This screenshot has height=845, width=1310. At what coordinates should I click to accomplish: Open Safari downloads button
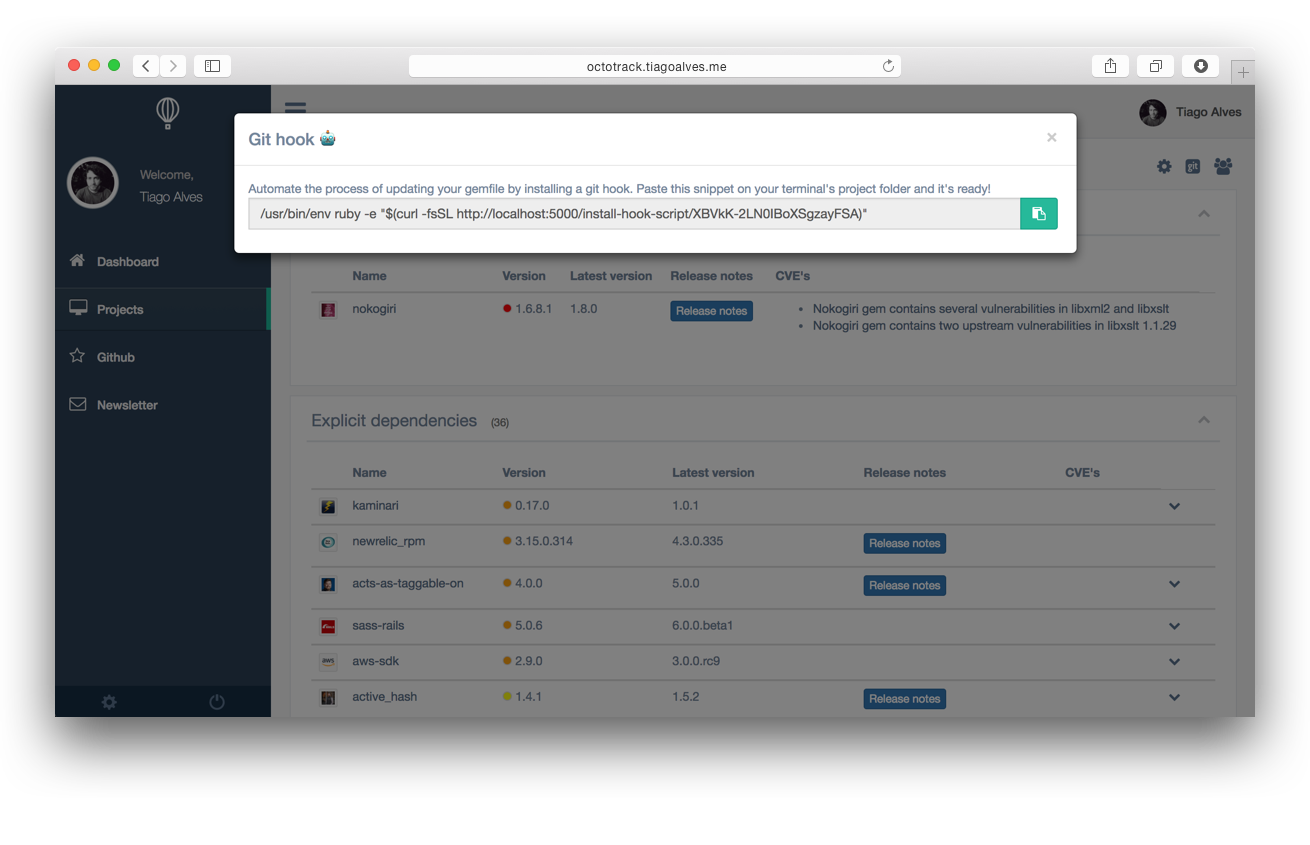[1200, 66]
